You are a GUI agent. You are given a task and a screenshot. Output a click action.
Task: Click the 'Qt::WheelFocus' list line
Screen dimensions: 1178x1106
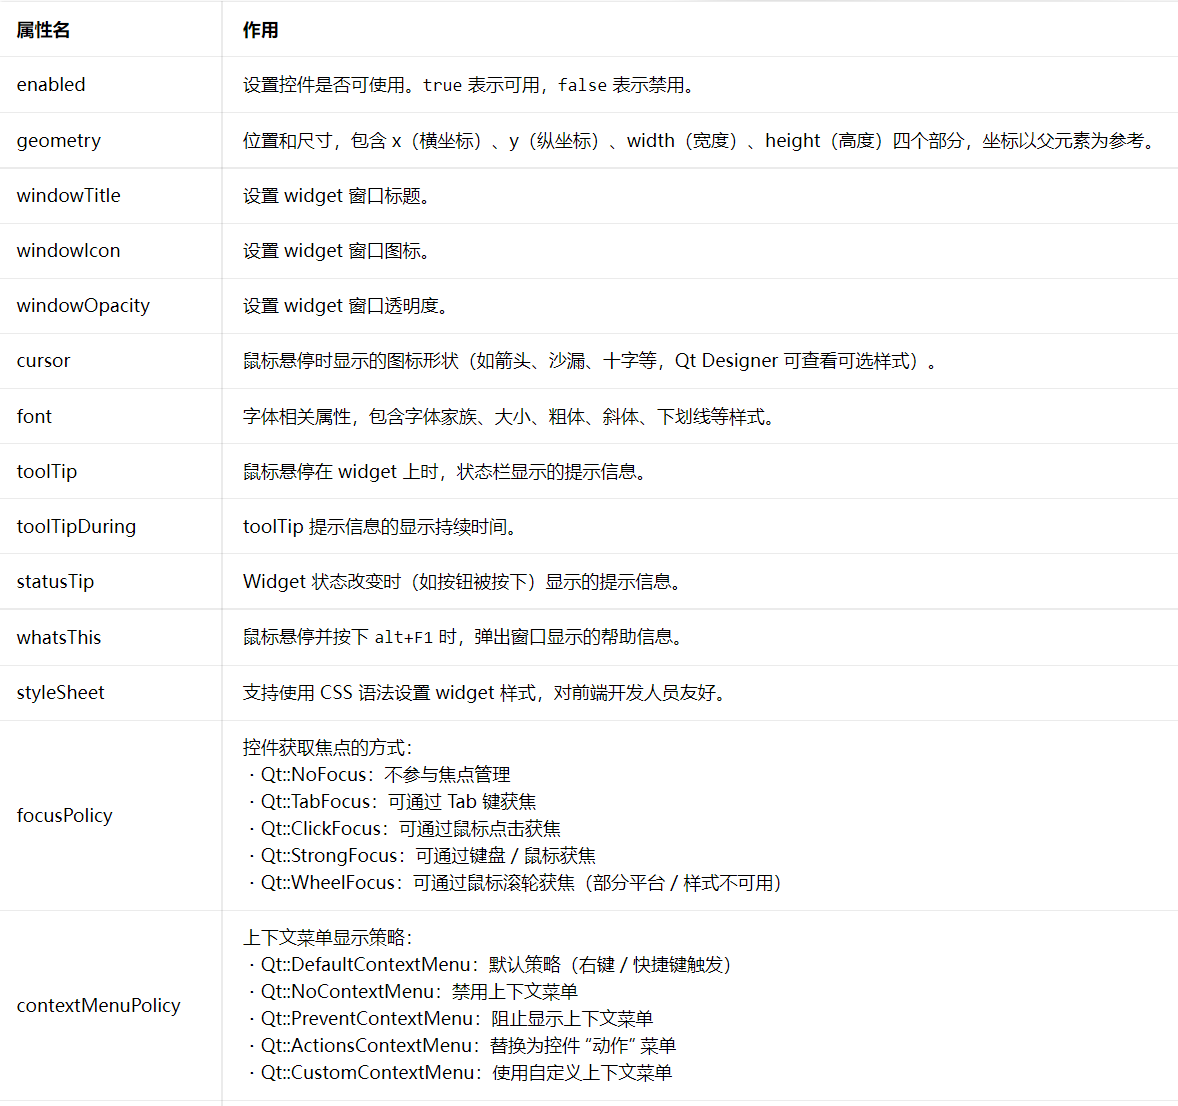(x=515, y=883)
